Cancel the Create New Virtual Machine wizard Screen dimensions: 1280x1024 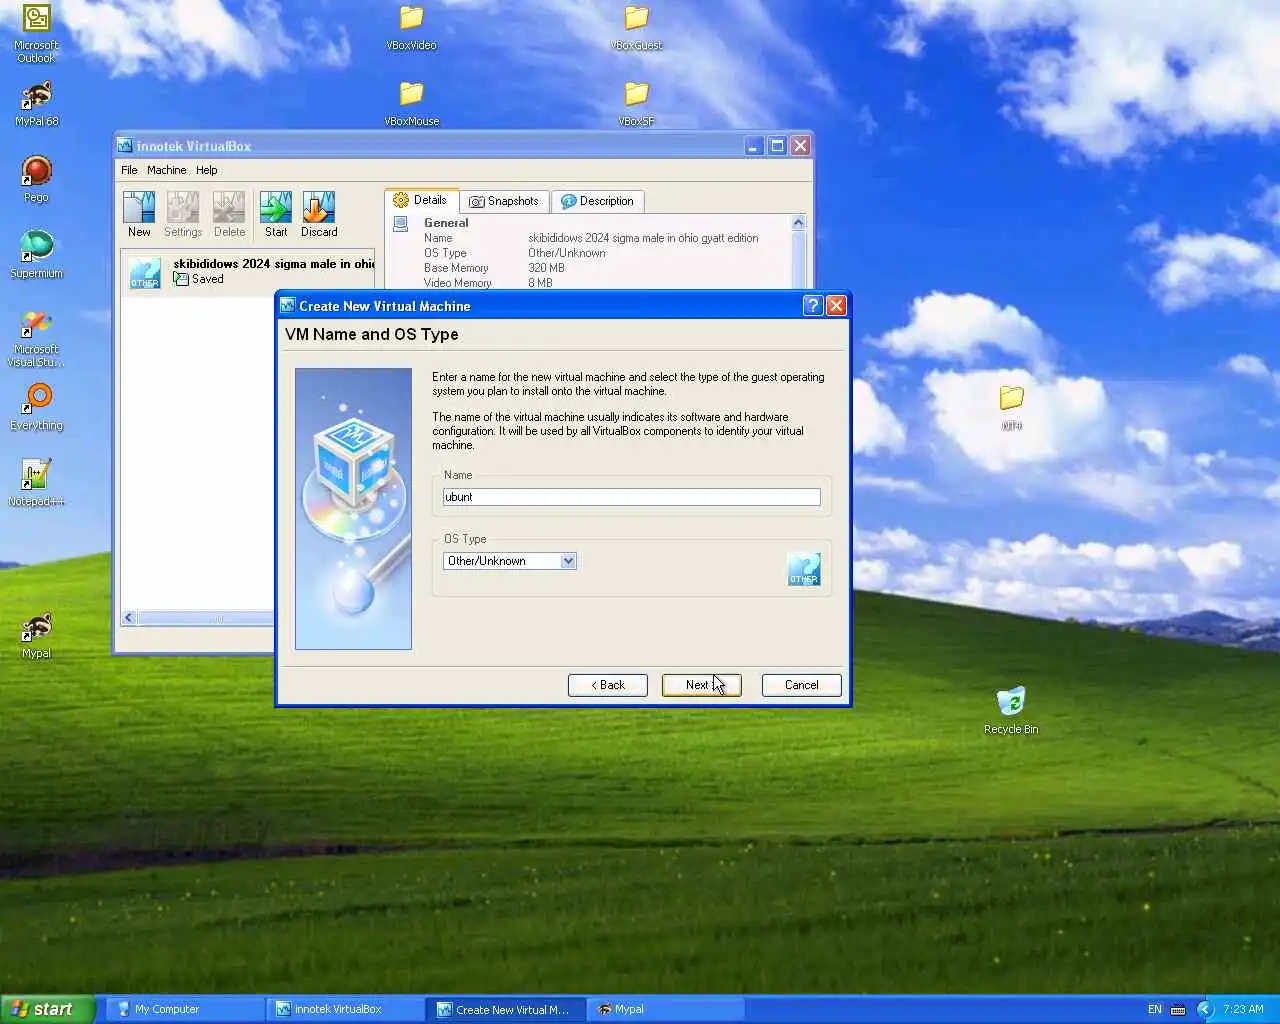801,685
